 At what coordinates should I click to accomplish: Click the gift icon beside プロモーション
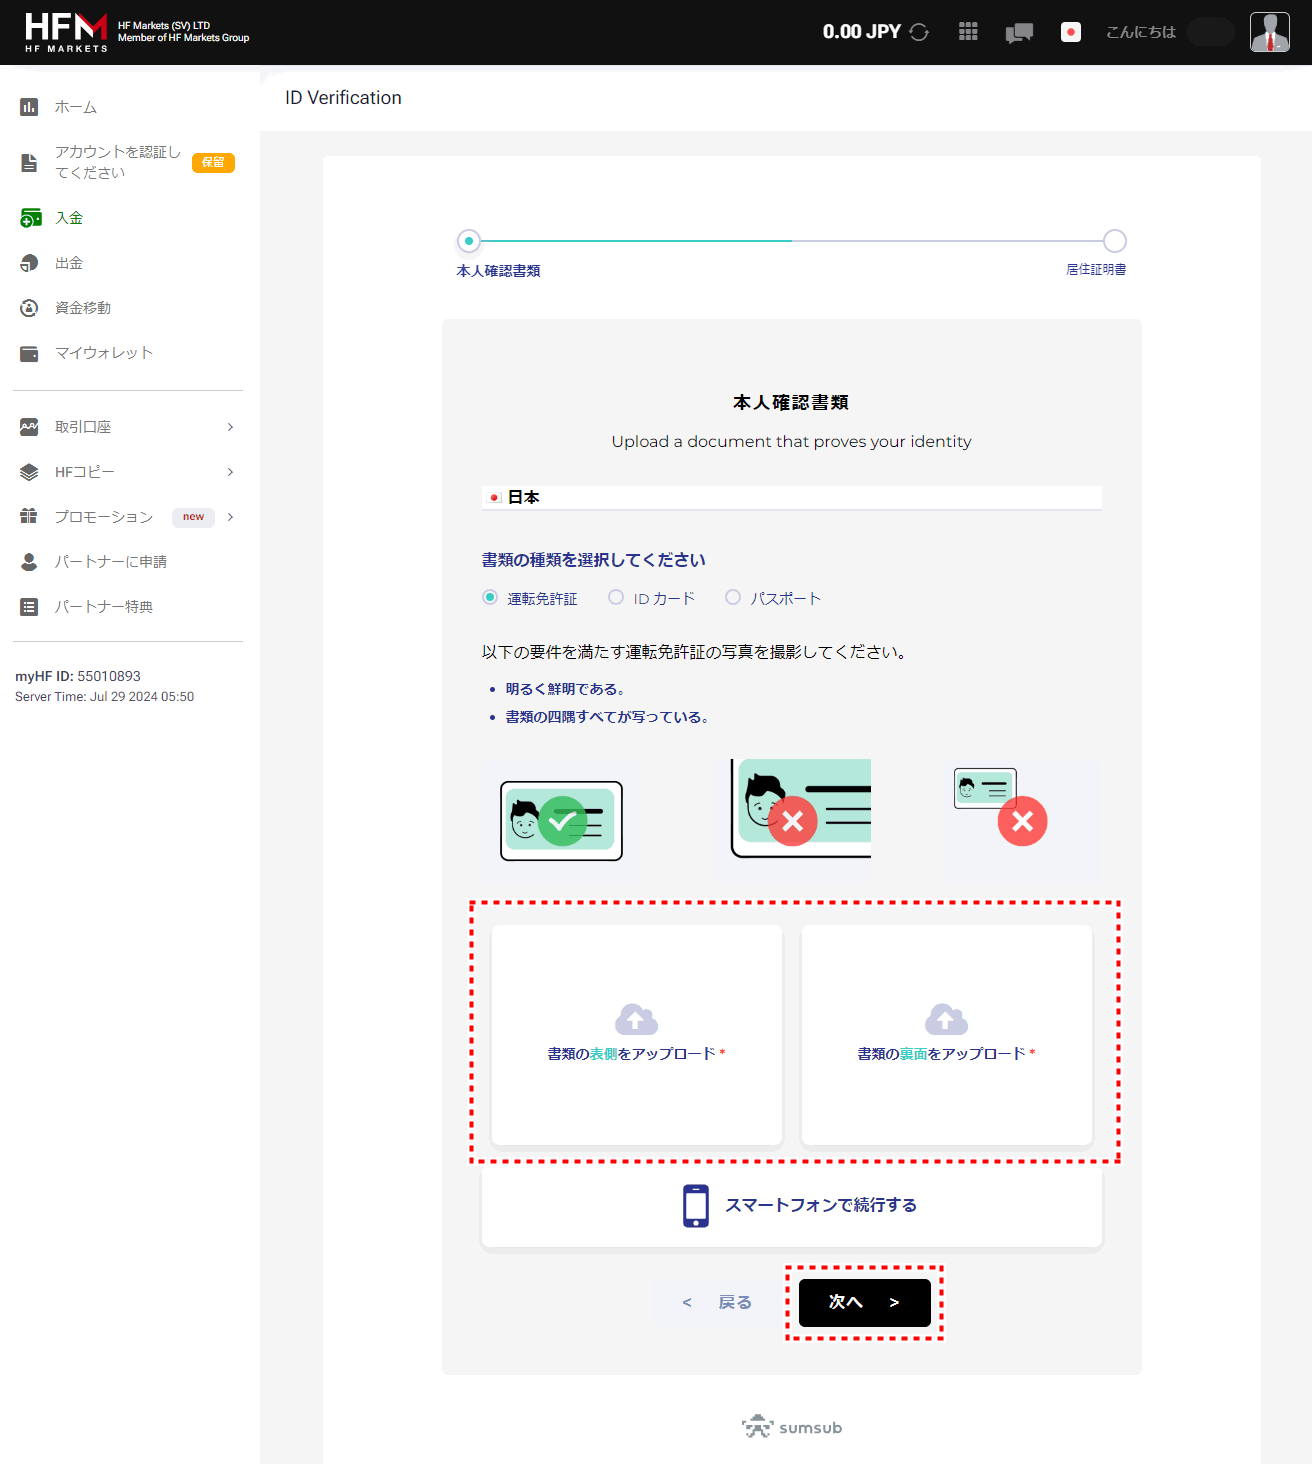[x=29, y=516]
